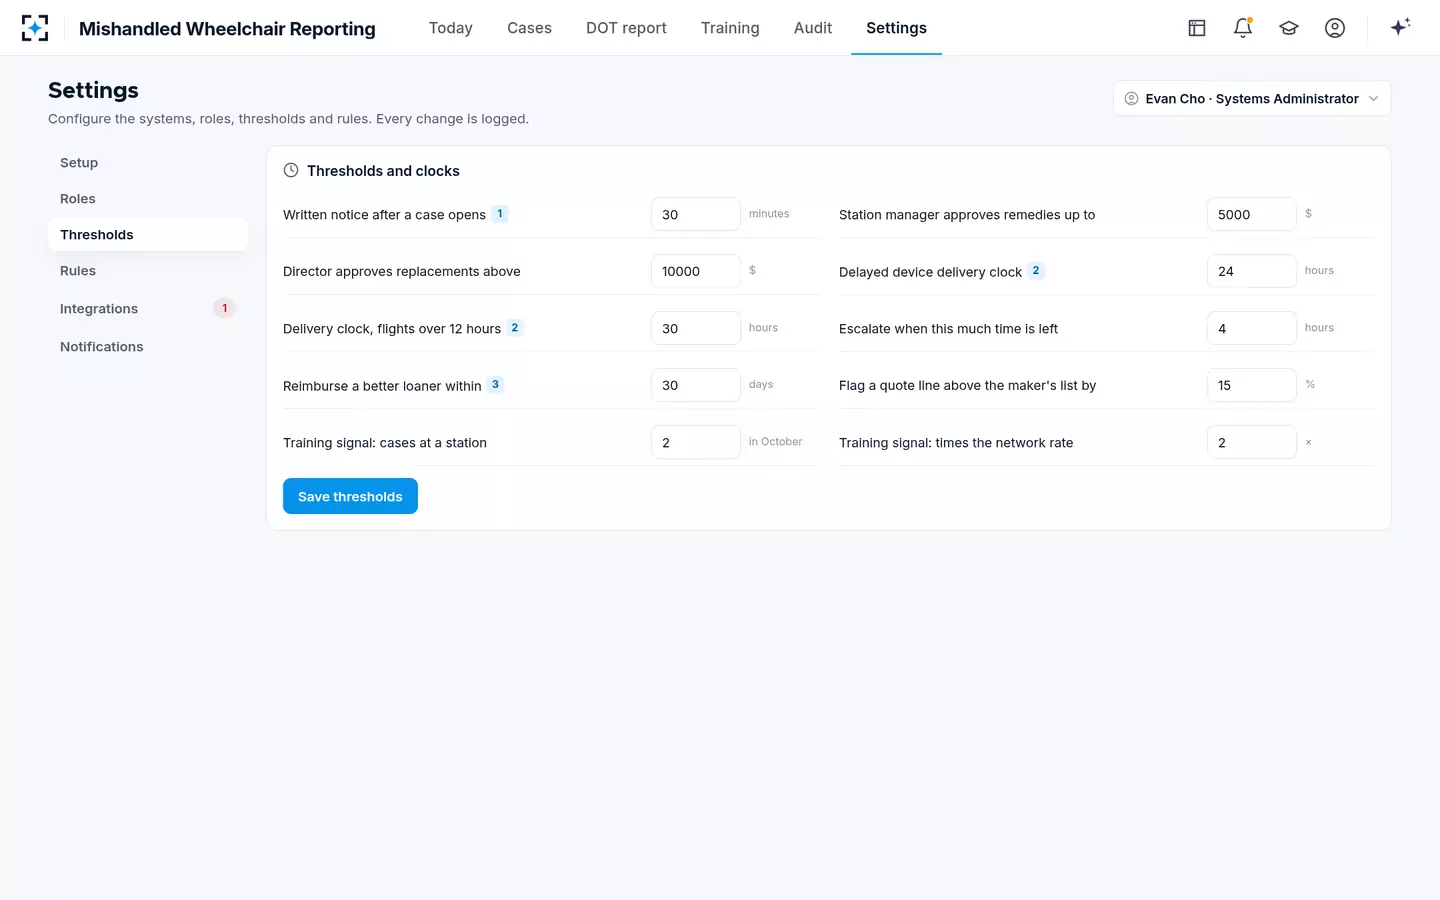This screenshot has width=1440, height=900.
Task: Open the layout panel icon in header
Action: pyautogui.click(x=1197, y=28)
